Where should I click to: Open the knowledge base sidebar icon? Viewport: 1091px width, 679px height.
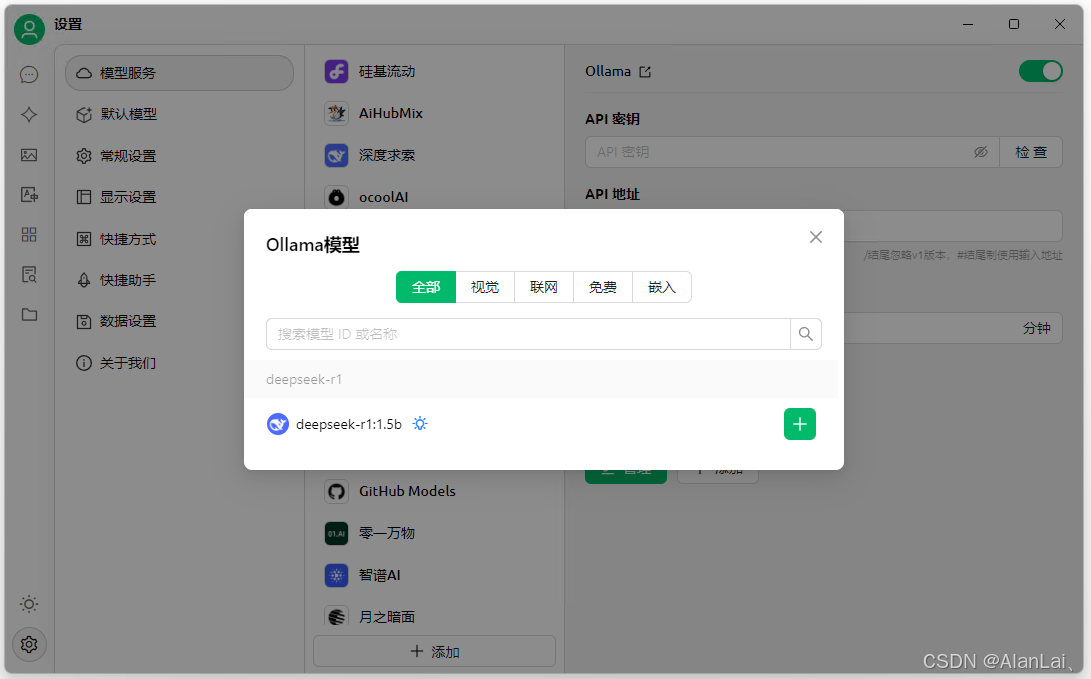click(28, 274)
